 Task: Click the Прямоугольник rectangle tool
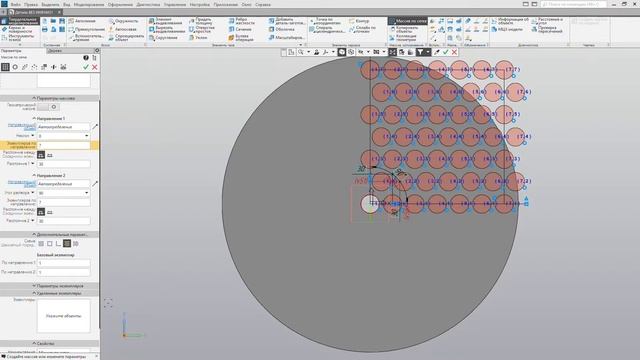coord(87,29)
